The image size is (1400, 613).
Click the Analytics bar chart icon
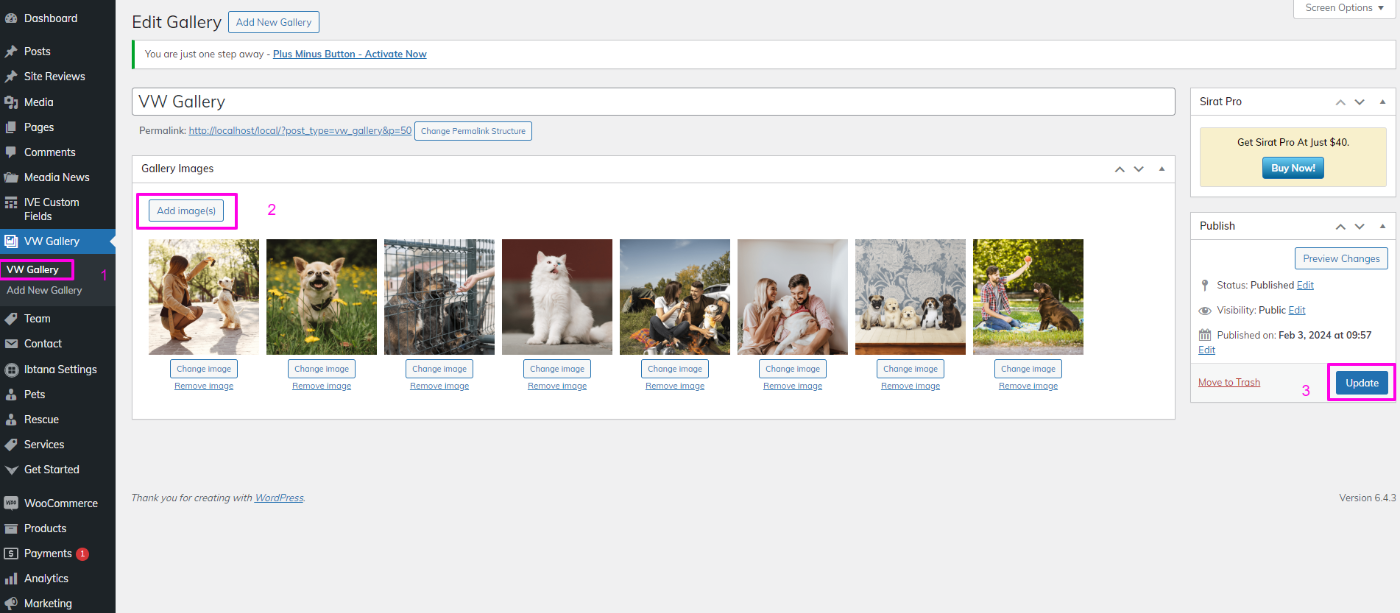tap(11, 578)
